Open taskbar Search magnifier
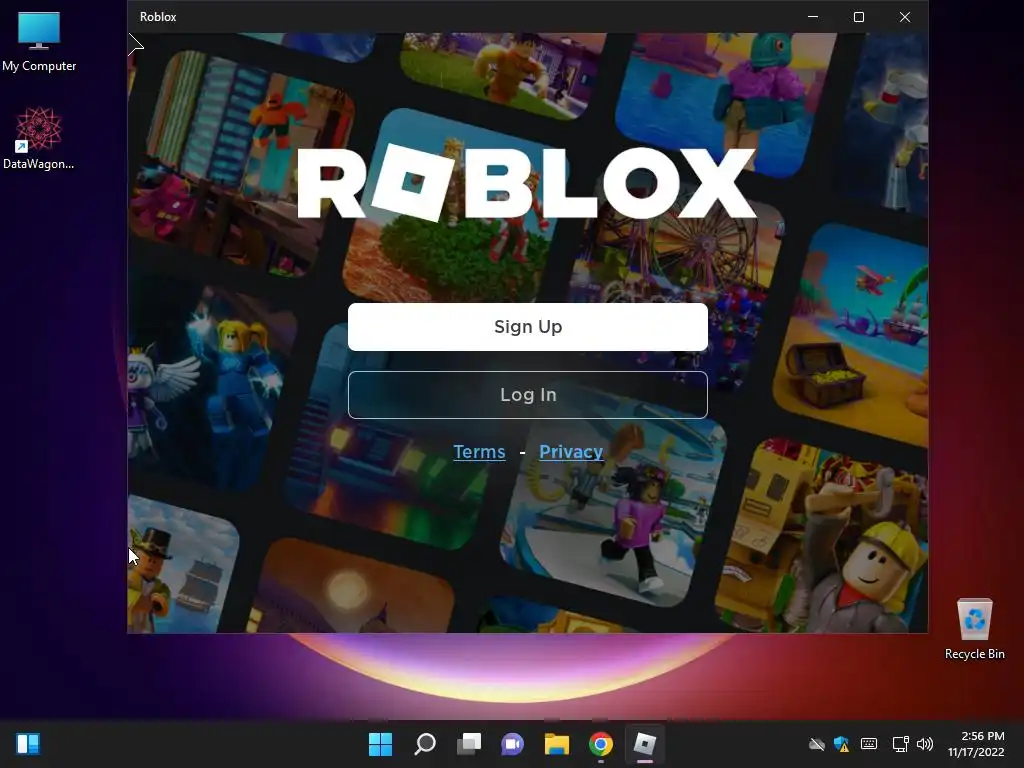Screen dimensions: 1024x768 tap(424, 744)
